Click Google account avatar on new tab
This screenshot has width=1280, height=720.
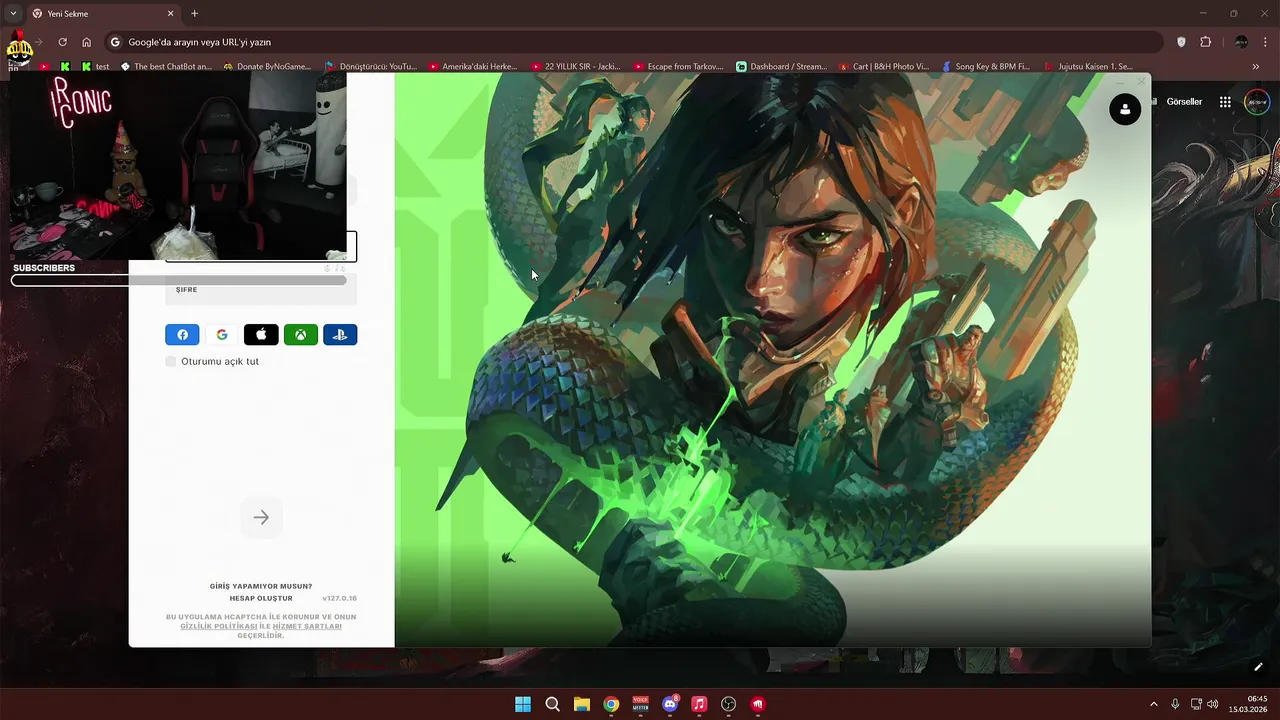[1257, 102]
